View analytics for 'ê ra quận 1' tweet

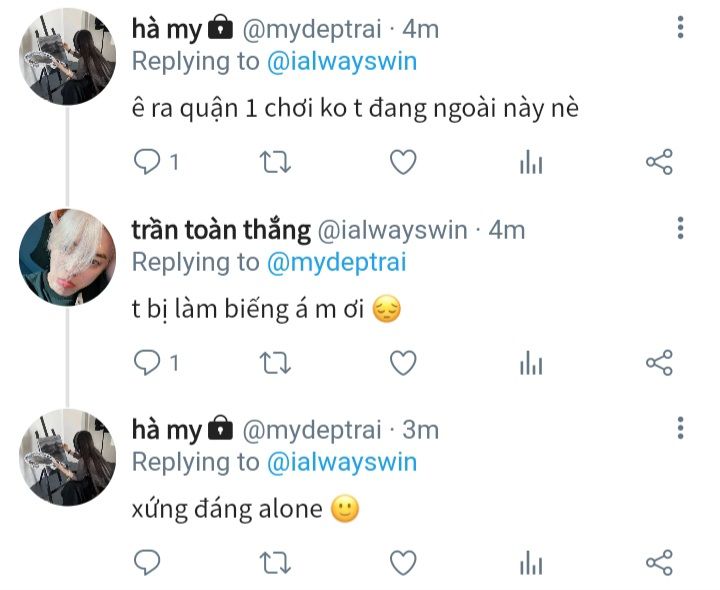pos(531,162)
